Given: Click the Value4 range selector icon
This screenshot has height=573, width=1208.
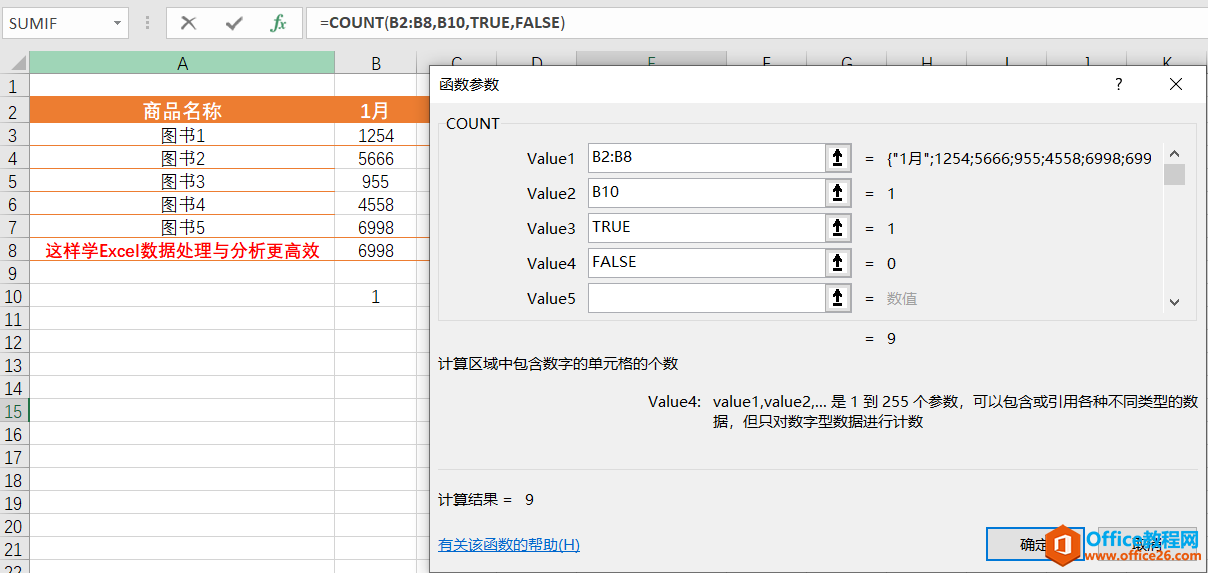Looking at the screenshot, I should click(x=837, y=263).
